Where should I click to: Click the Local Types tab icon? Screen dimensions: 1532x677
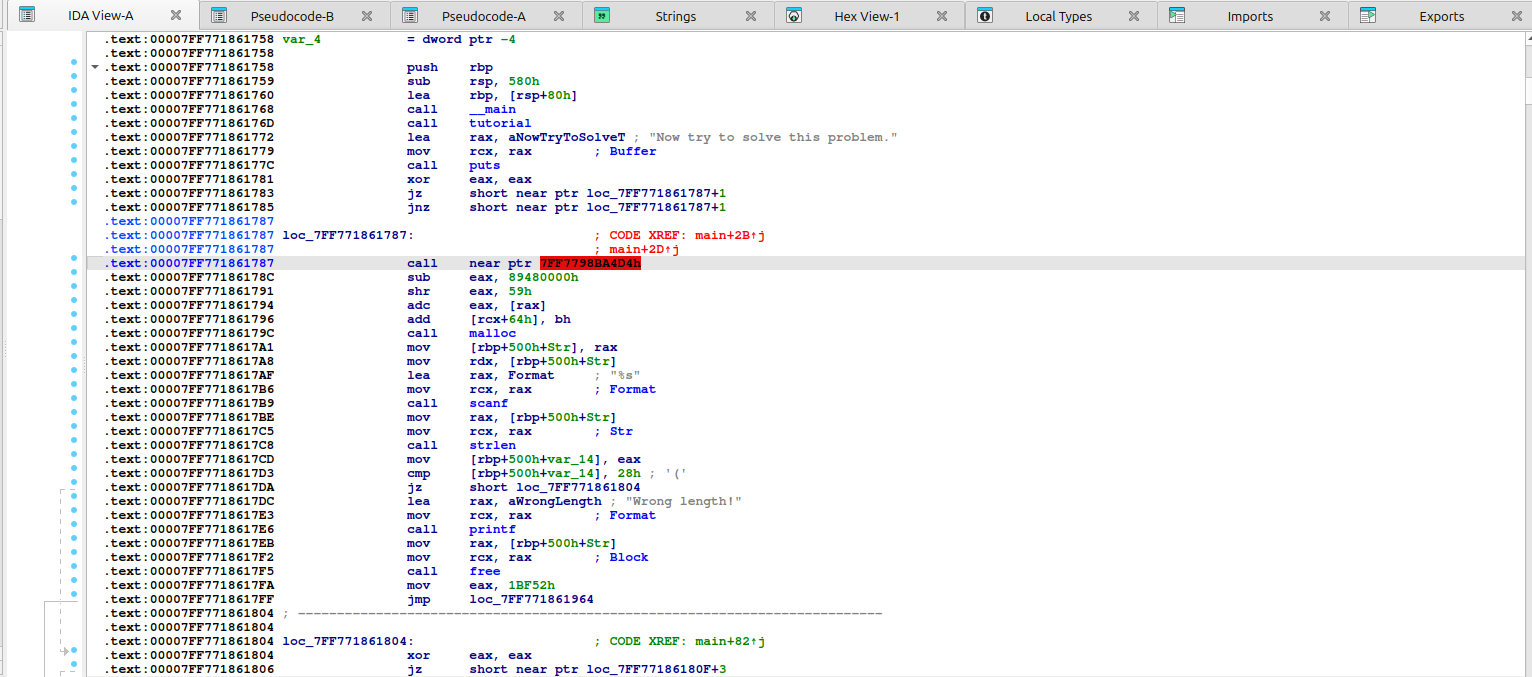[x=985, y=15]
